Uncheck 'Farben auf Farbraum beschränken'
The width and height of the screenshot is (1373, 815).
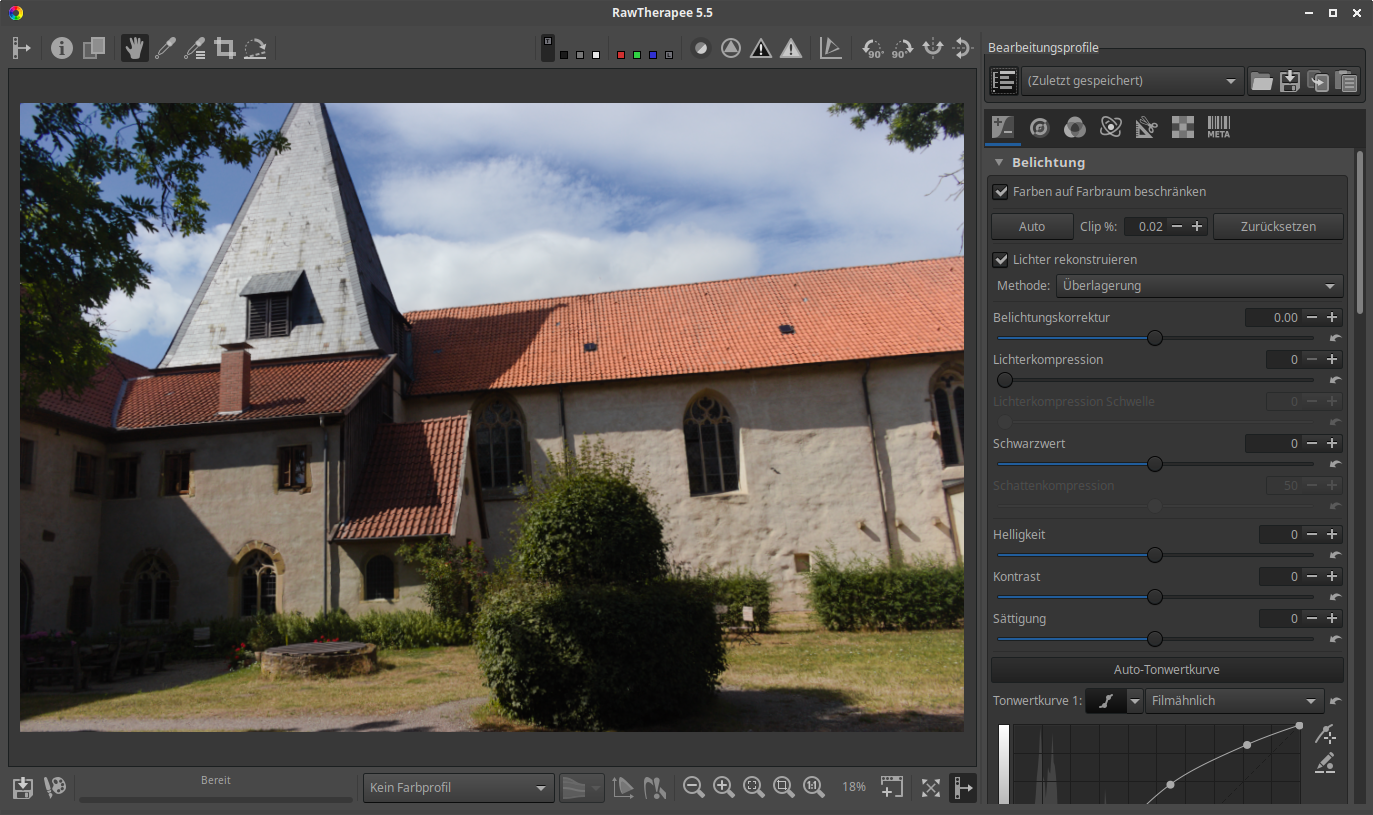1000,191
